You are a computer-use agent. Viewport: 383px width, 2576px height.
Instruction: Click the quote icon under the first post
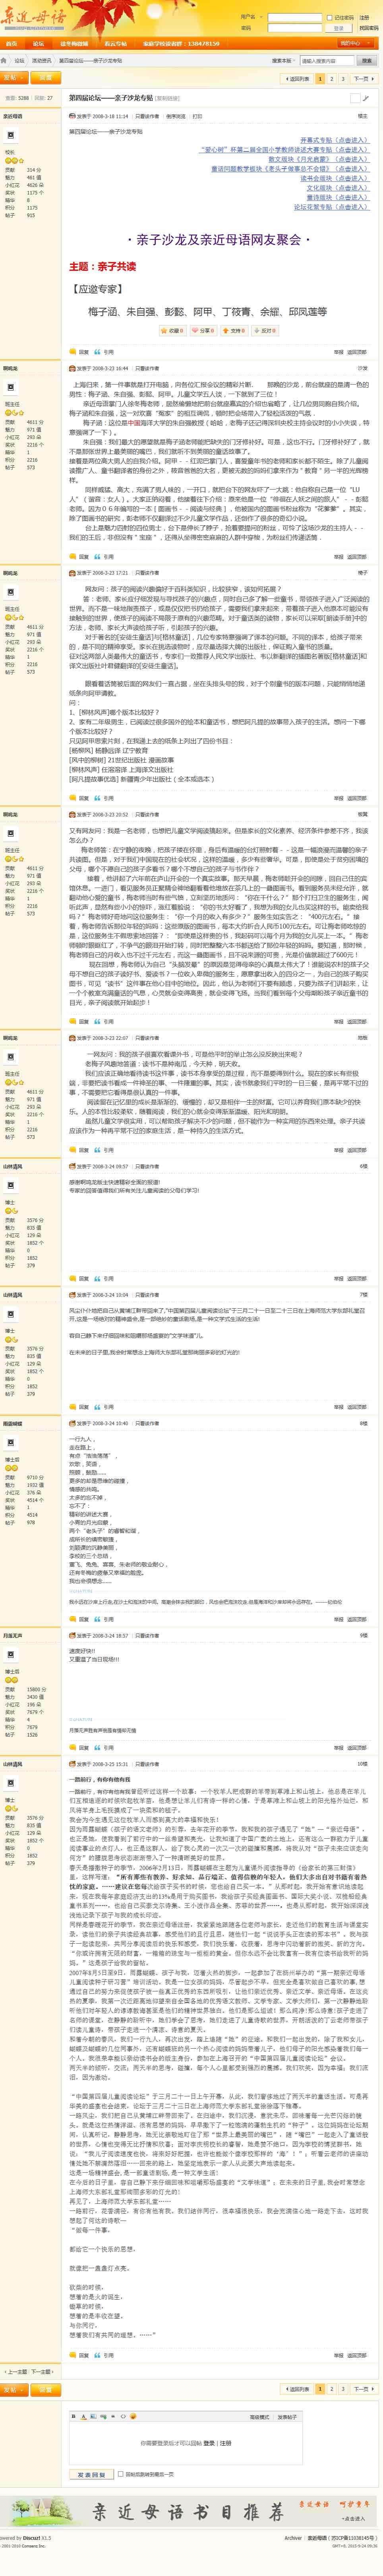[97, 352]
